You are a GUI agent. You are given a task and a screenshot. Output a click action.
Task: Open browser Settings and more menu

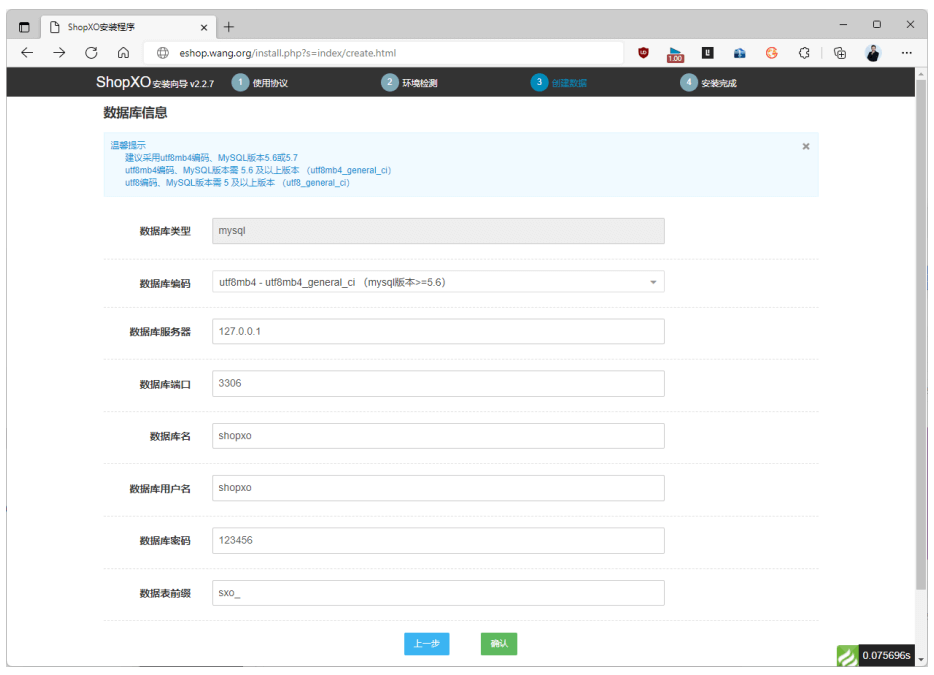907,53
